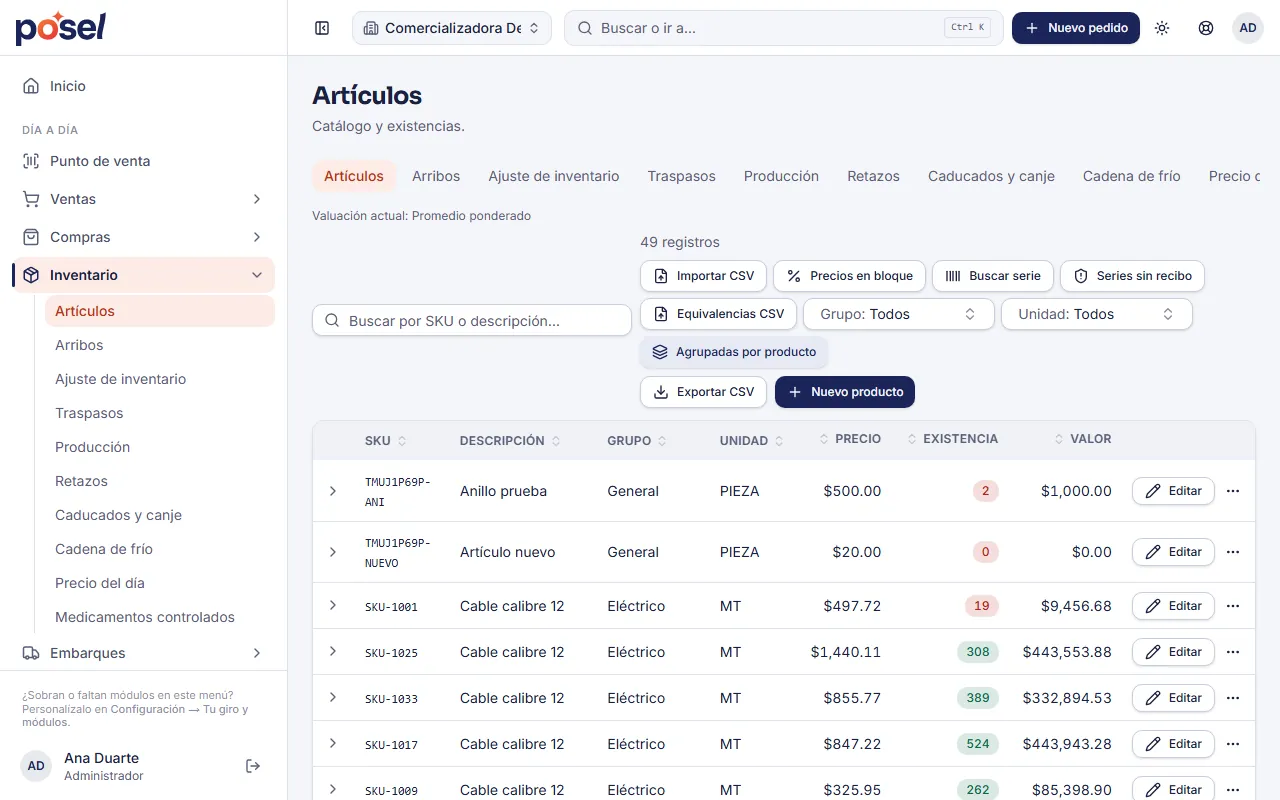Click the Posel logo
This screenshot has width=1280, height=800.
60,28
